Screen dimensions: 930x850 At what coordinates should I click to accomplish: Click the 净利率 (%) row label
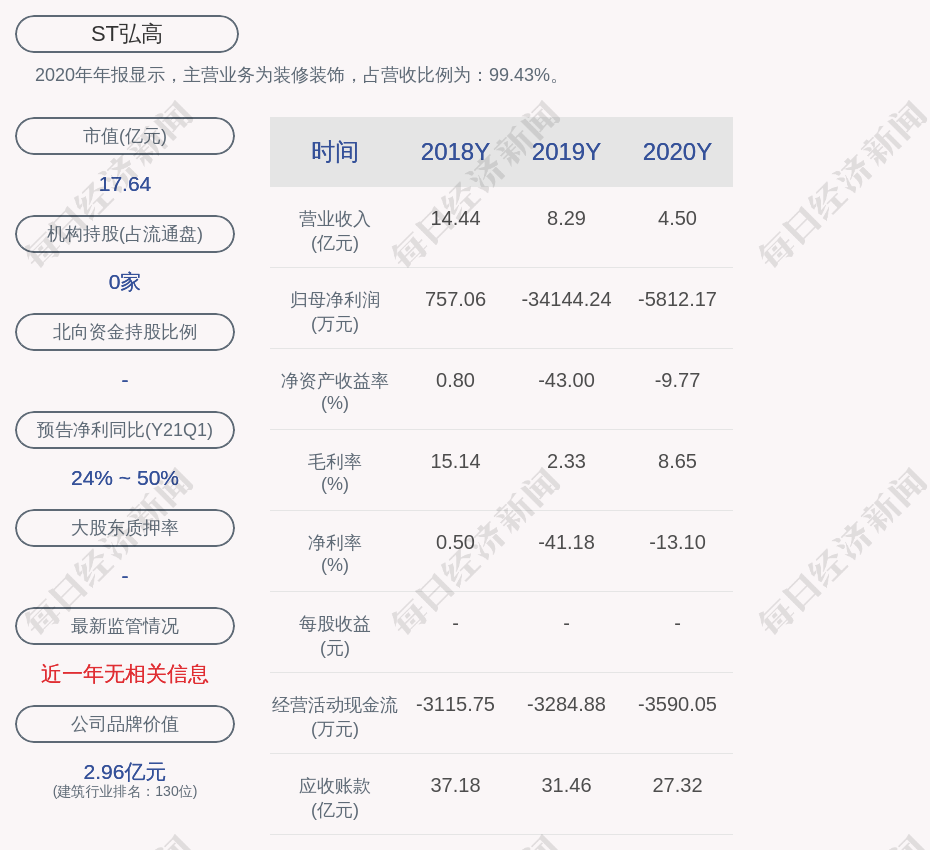point(335,553)
